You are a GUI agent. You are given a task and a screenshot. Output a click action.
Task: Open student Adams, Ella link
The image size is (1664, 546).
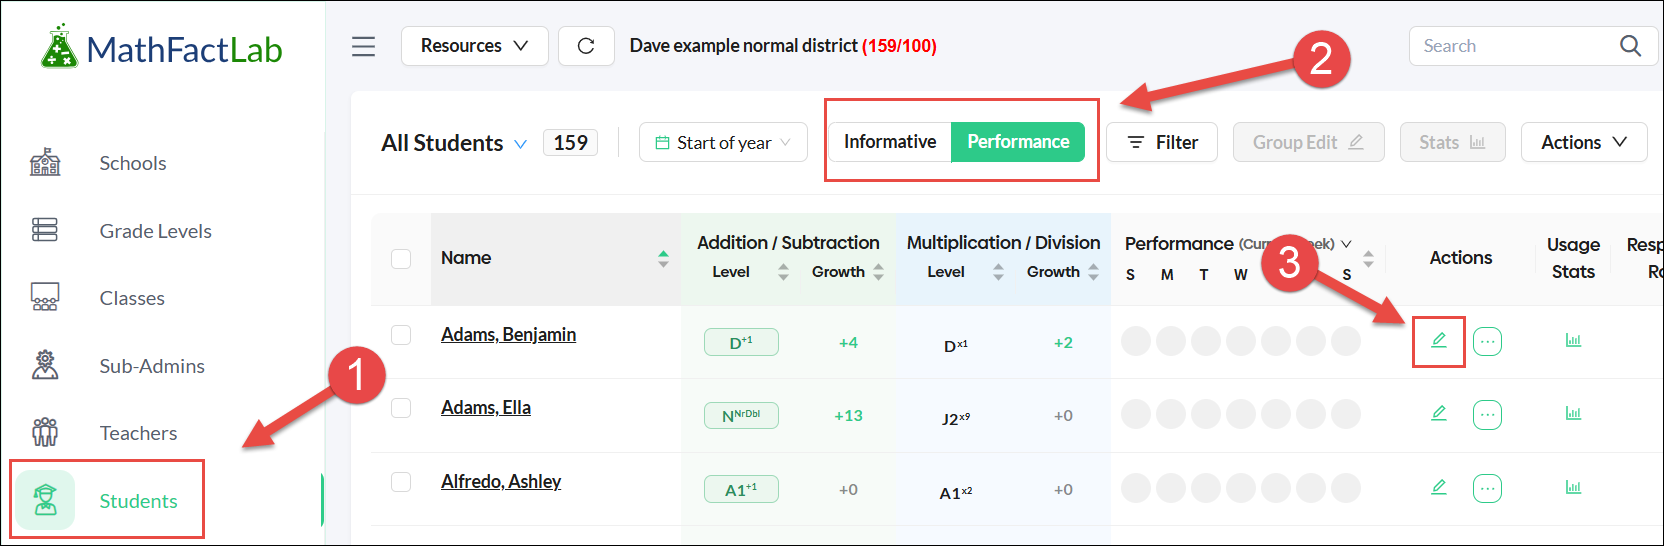click(x=486, y=407)
